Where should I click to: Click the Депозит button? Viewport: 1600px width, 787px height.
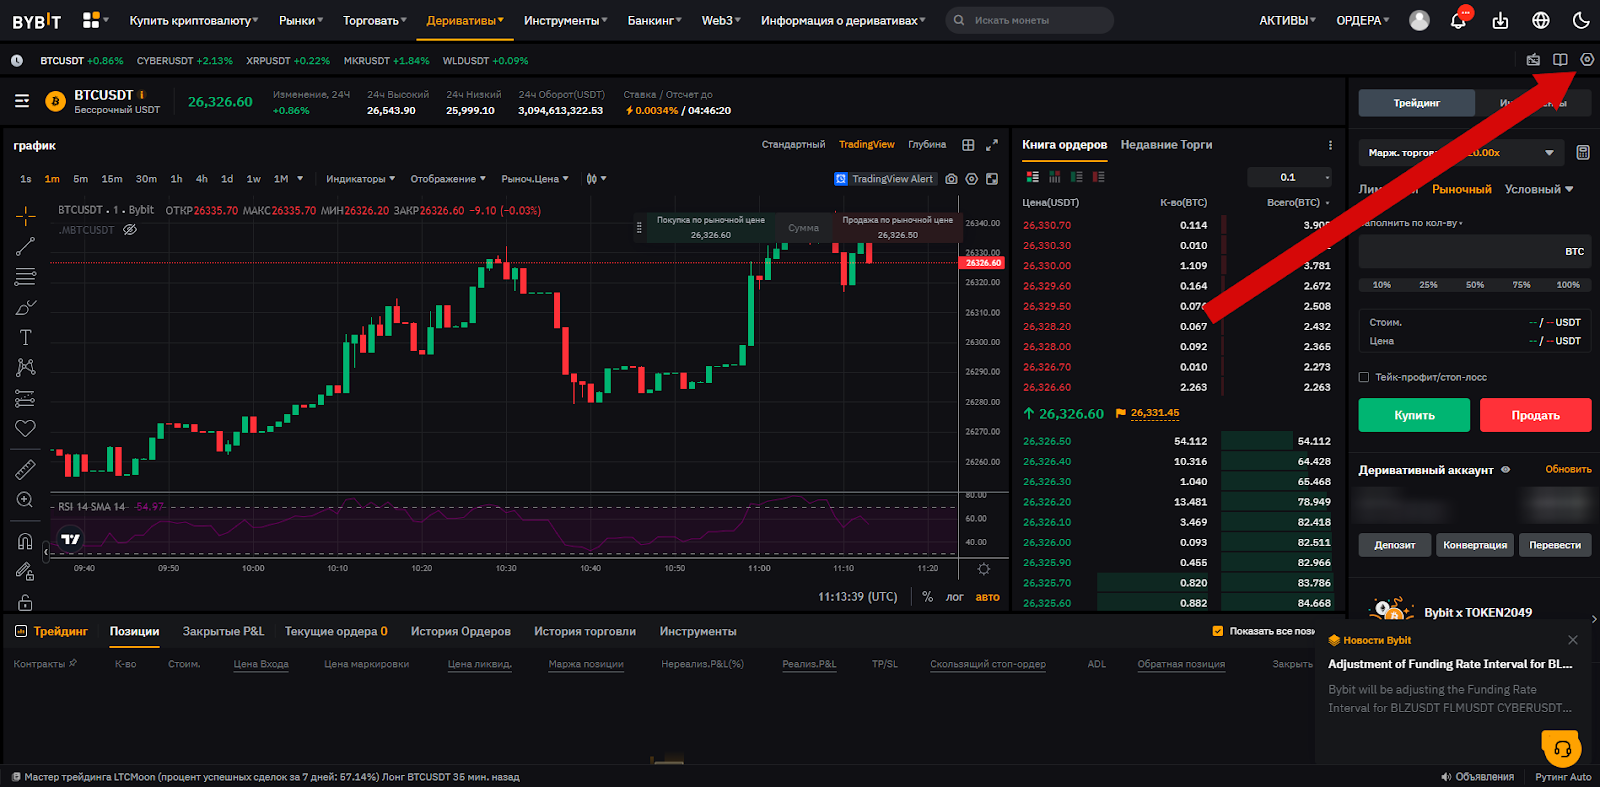pyautogui.click(x=1395, y=545)
